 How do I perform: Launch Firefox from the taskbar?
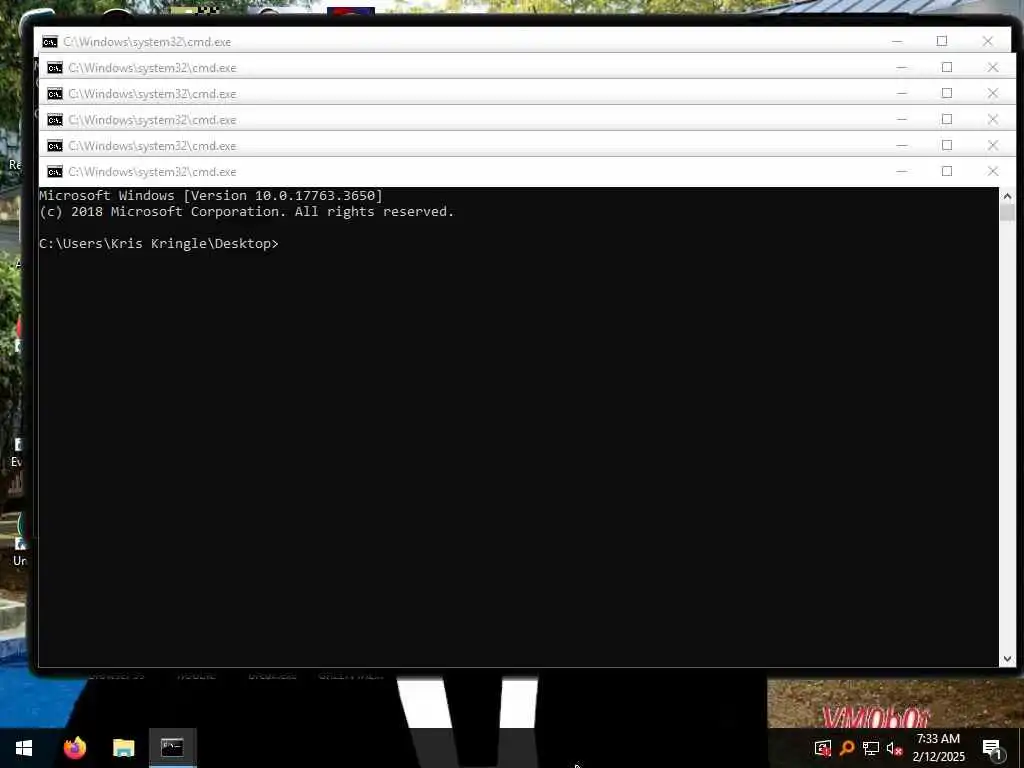pos(75,748)
